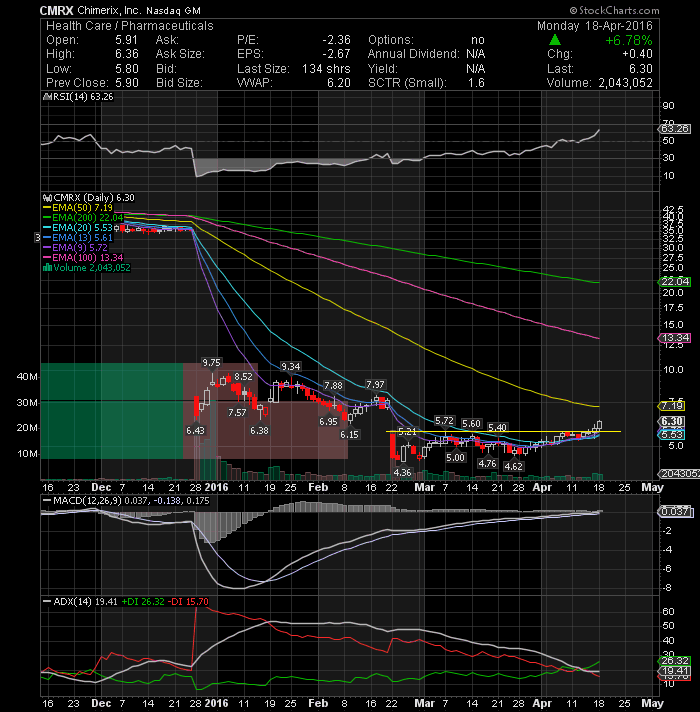Click the Chimerix, Inc. company name
Screen dimensions: 700x712
pyautogui.click(x=109, y=10)
